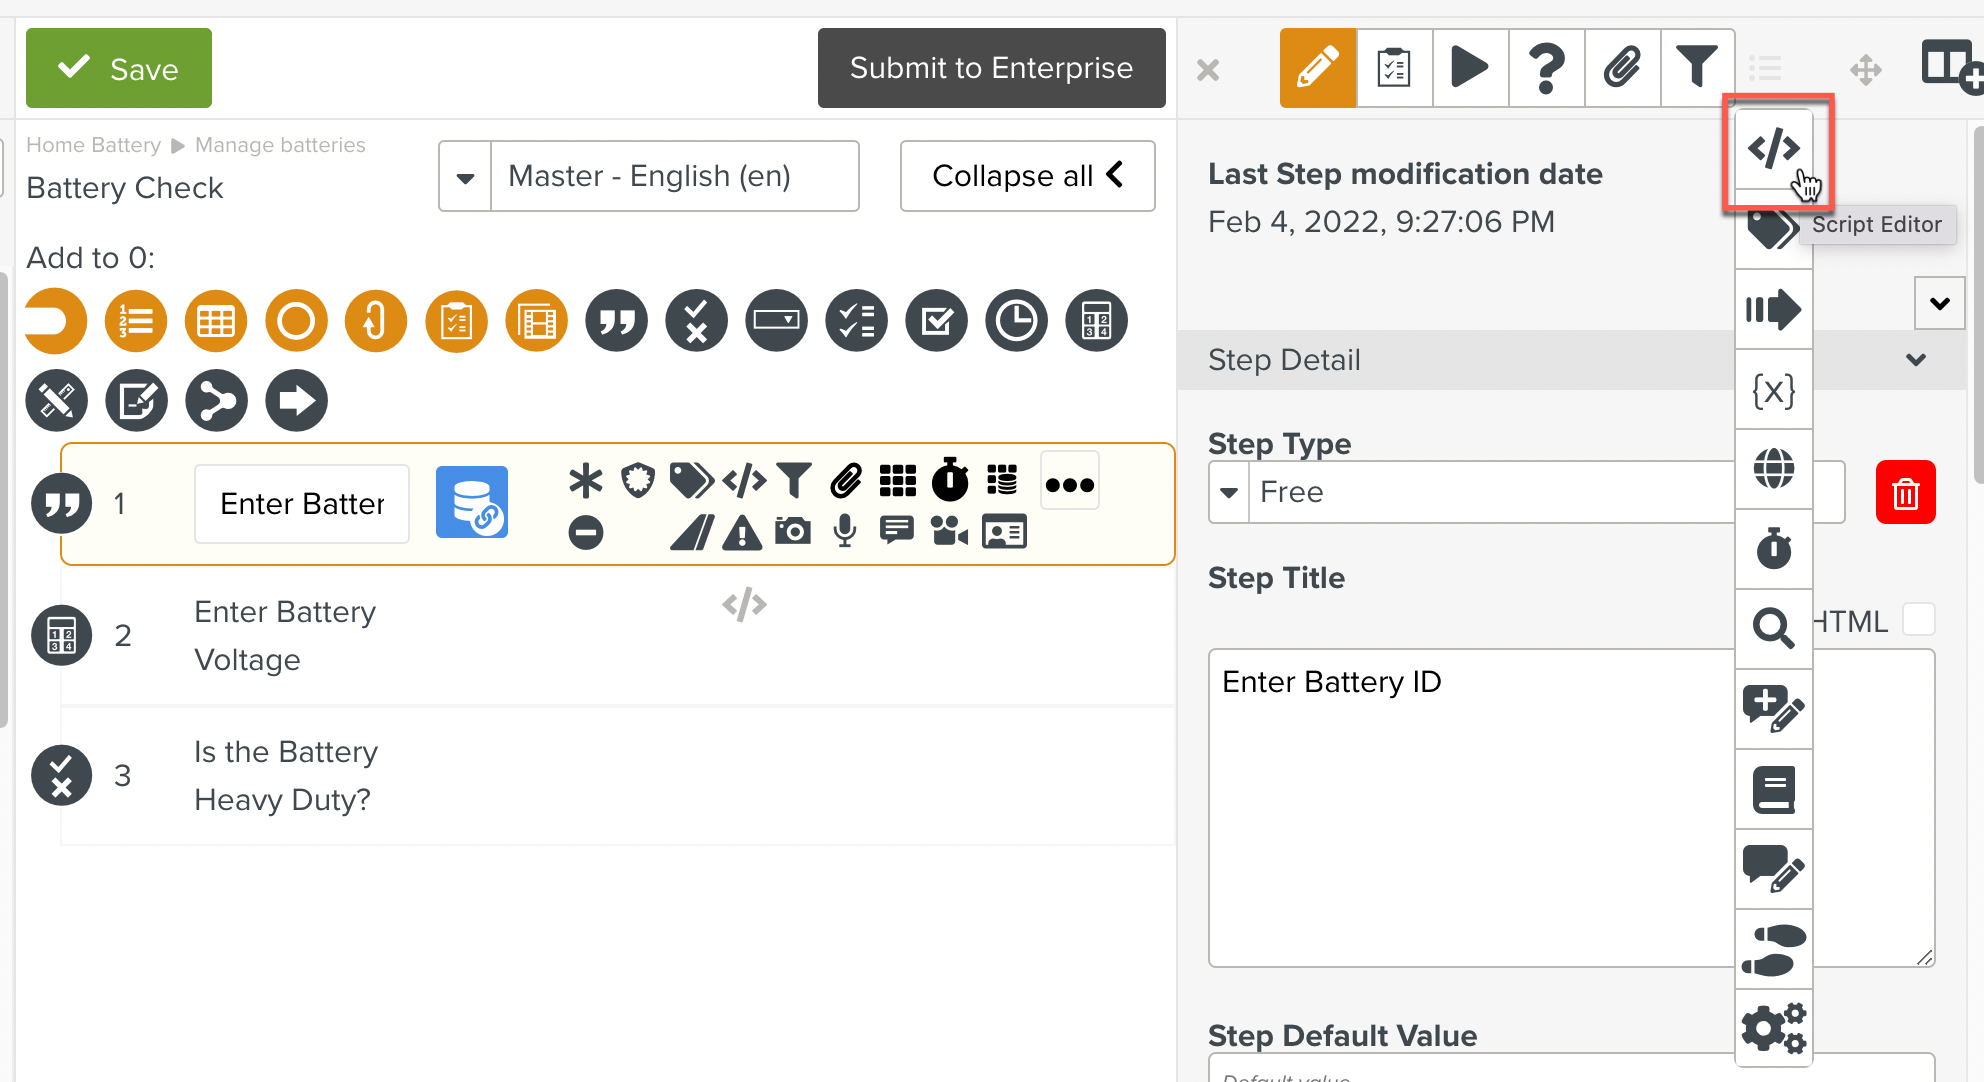Open the variables {x} icon

[1773, 389]
